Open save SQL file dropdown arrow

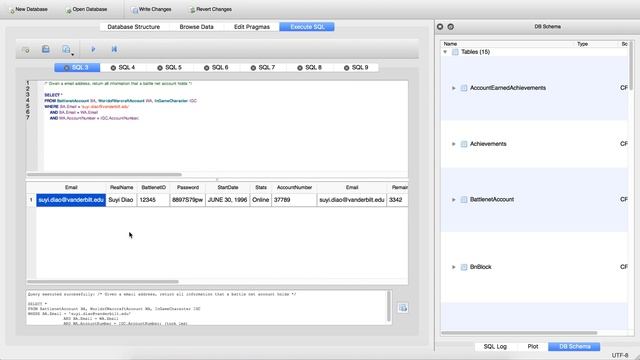73,54
